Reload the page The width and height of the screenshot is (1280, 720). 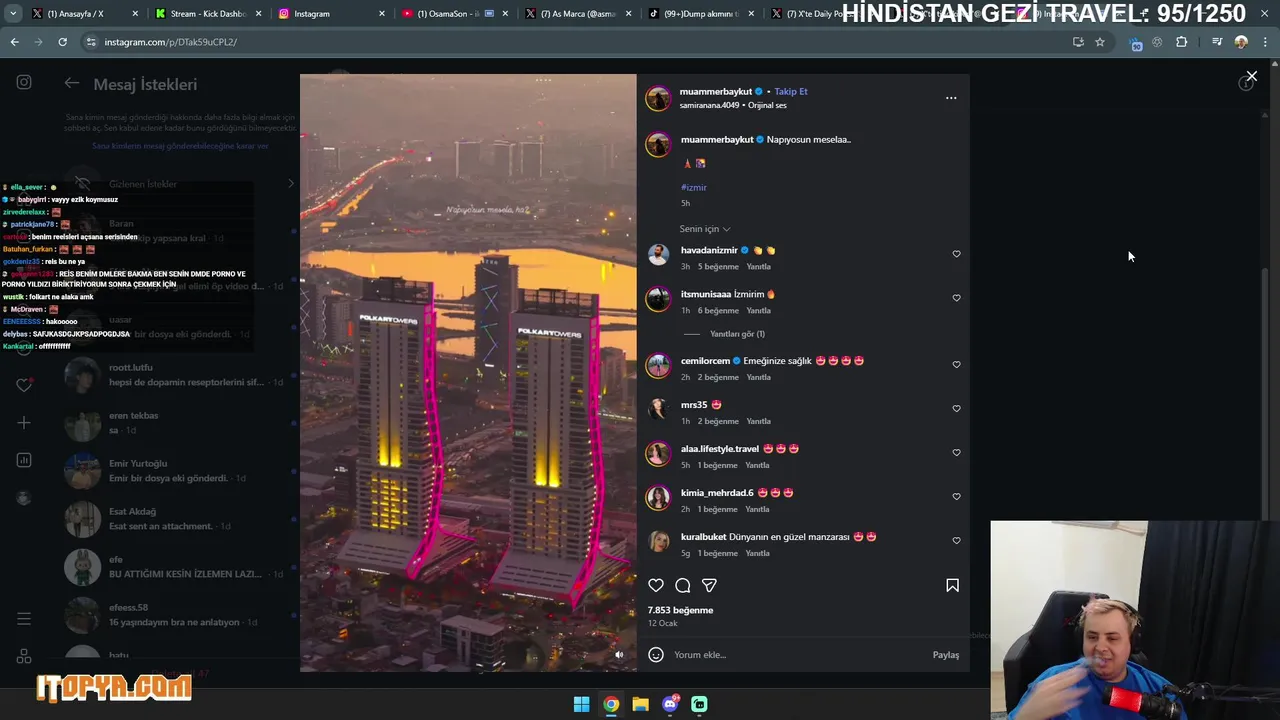[62, 42]
